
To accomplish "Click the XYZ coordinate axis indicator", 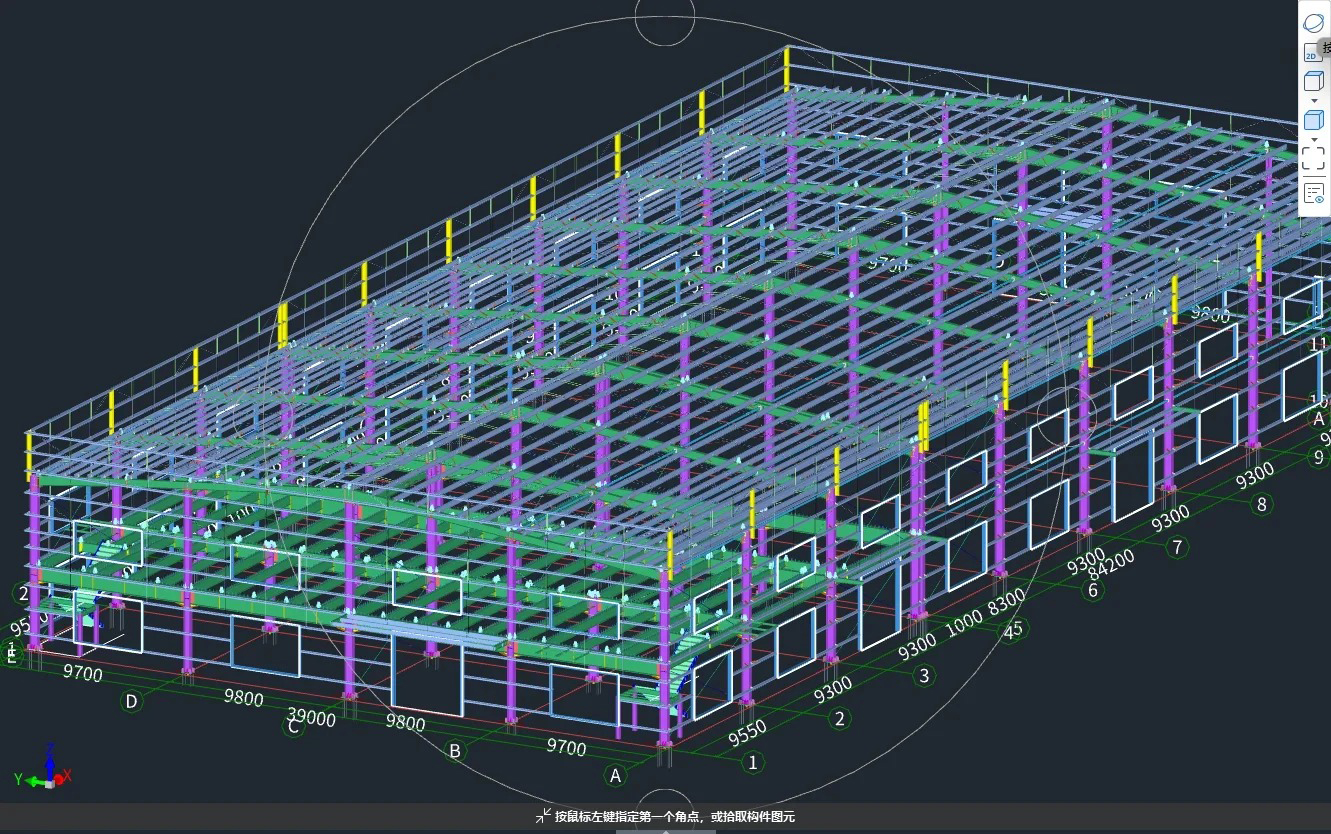I will tap(44, 767).
